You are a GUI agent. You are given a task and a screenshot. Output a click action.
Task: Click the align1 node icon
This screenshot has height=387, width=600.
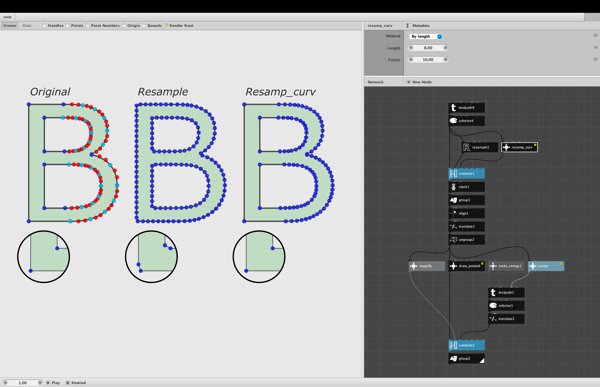[453, 213]
